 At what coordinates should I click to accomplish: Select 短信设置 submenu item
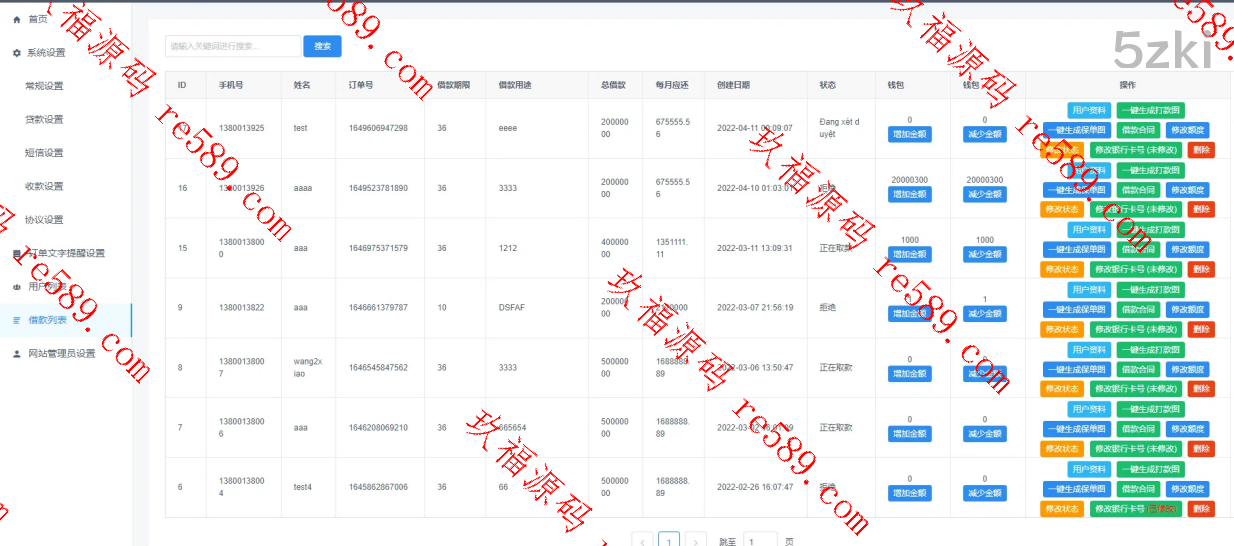click(x=44, y=153)
